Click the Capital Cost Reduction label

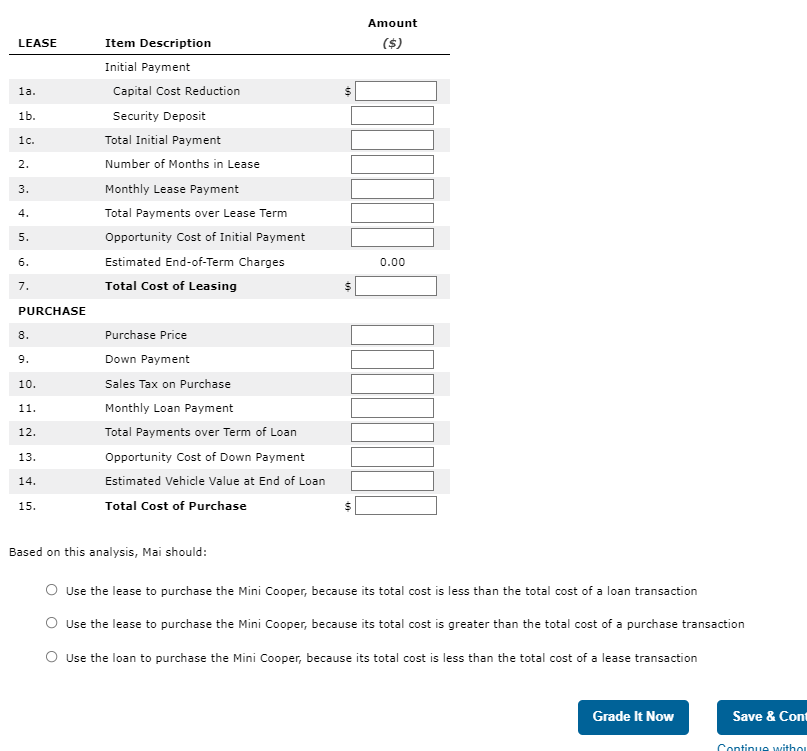(x=177, y=91)
